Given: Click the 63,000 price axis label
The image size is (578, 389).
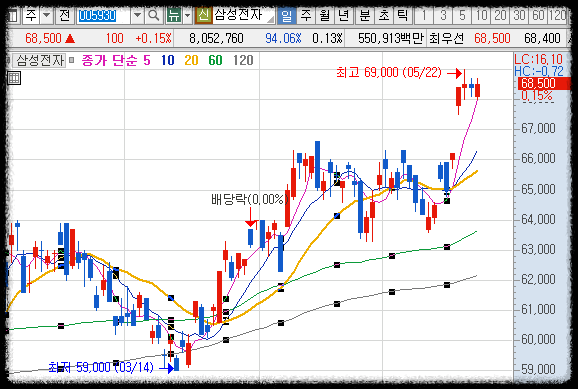Looking at the screenshot, I should [x=539, y=249].
